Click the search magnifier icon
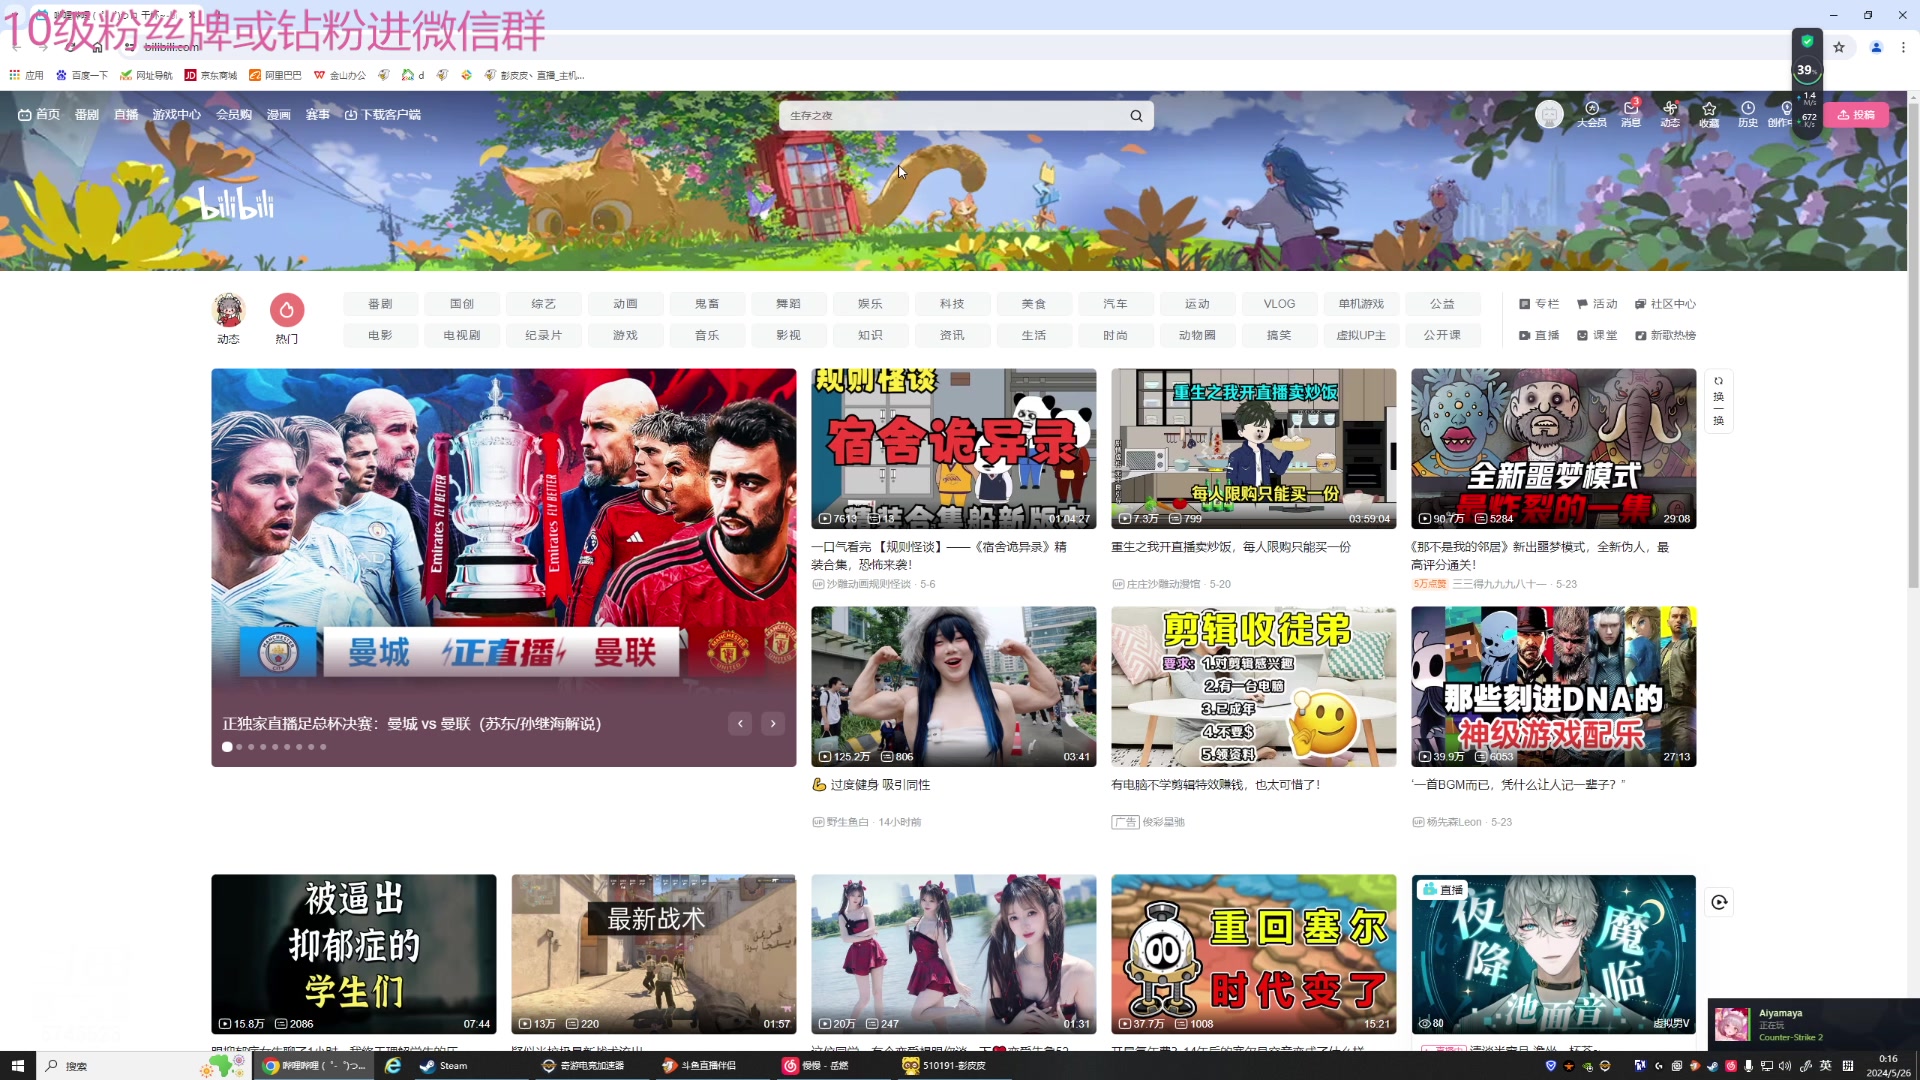The image size is (1920, 1080). coord(1136,116)
